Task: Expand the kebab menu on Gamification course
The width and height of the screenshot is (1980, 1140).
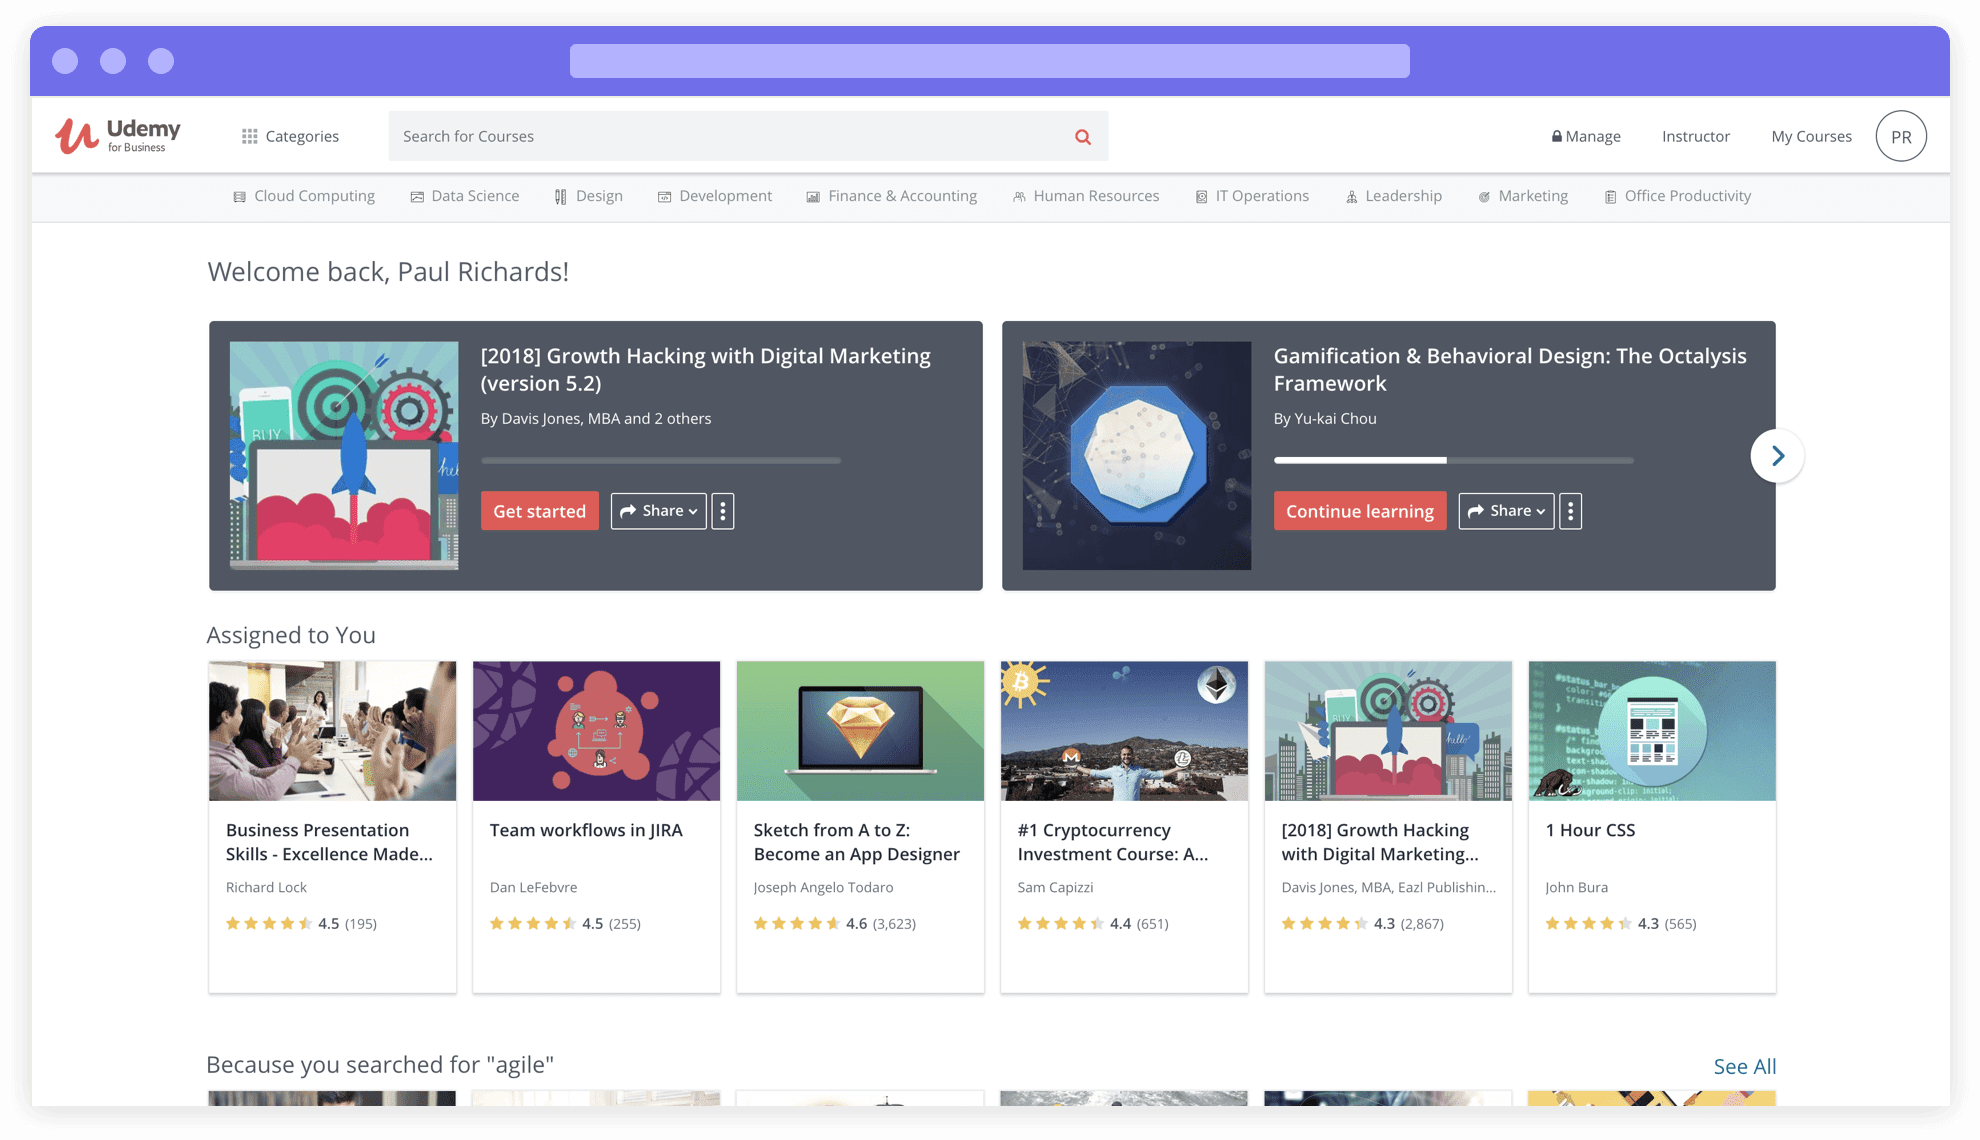Action: click(x=1569, y=511)
